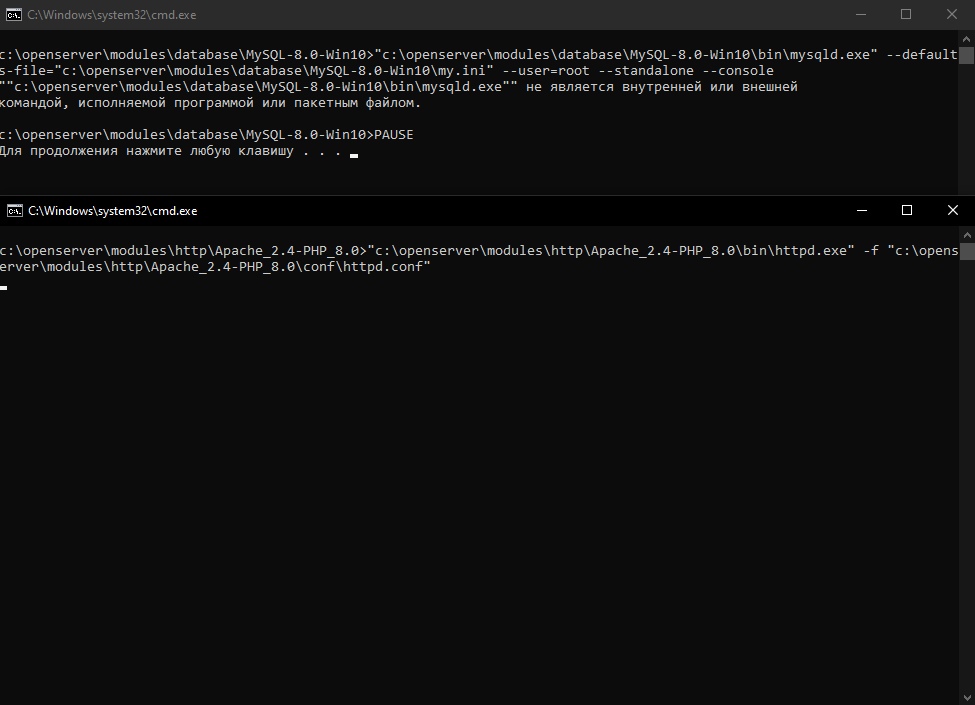
Task: Click the scrollbar thumb in MySQL window
Action: point(967,53)
